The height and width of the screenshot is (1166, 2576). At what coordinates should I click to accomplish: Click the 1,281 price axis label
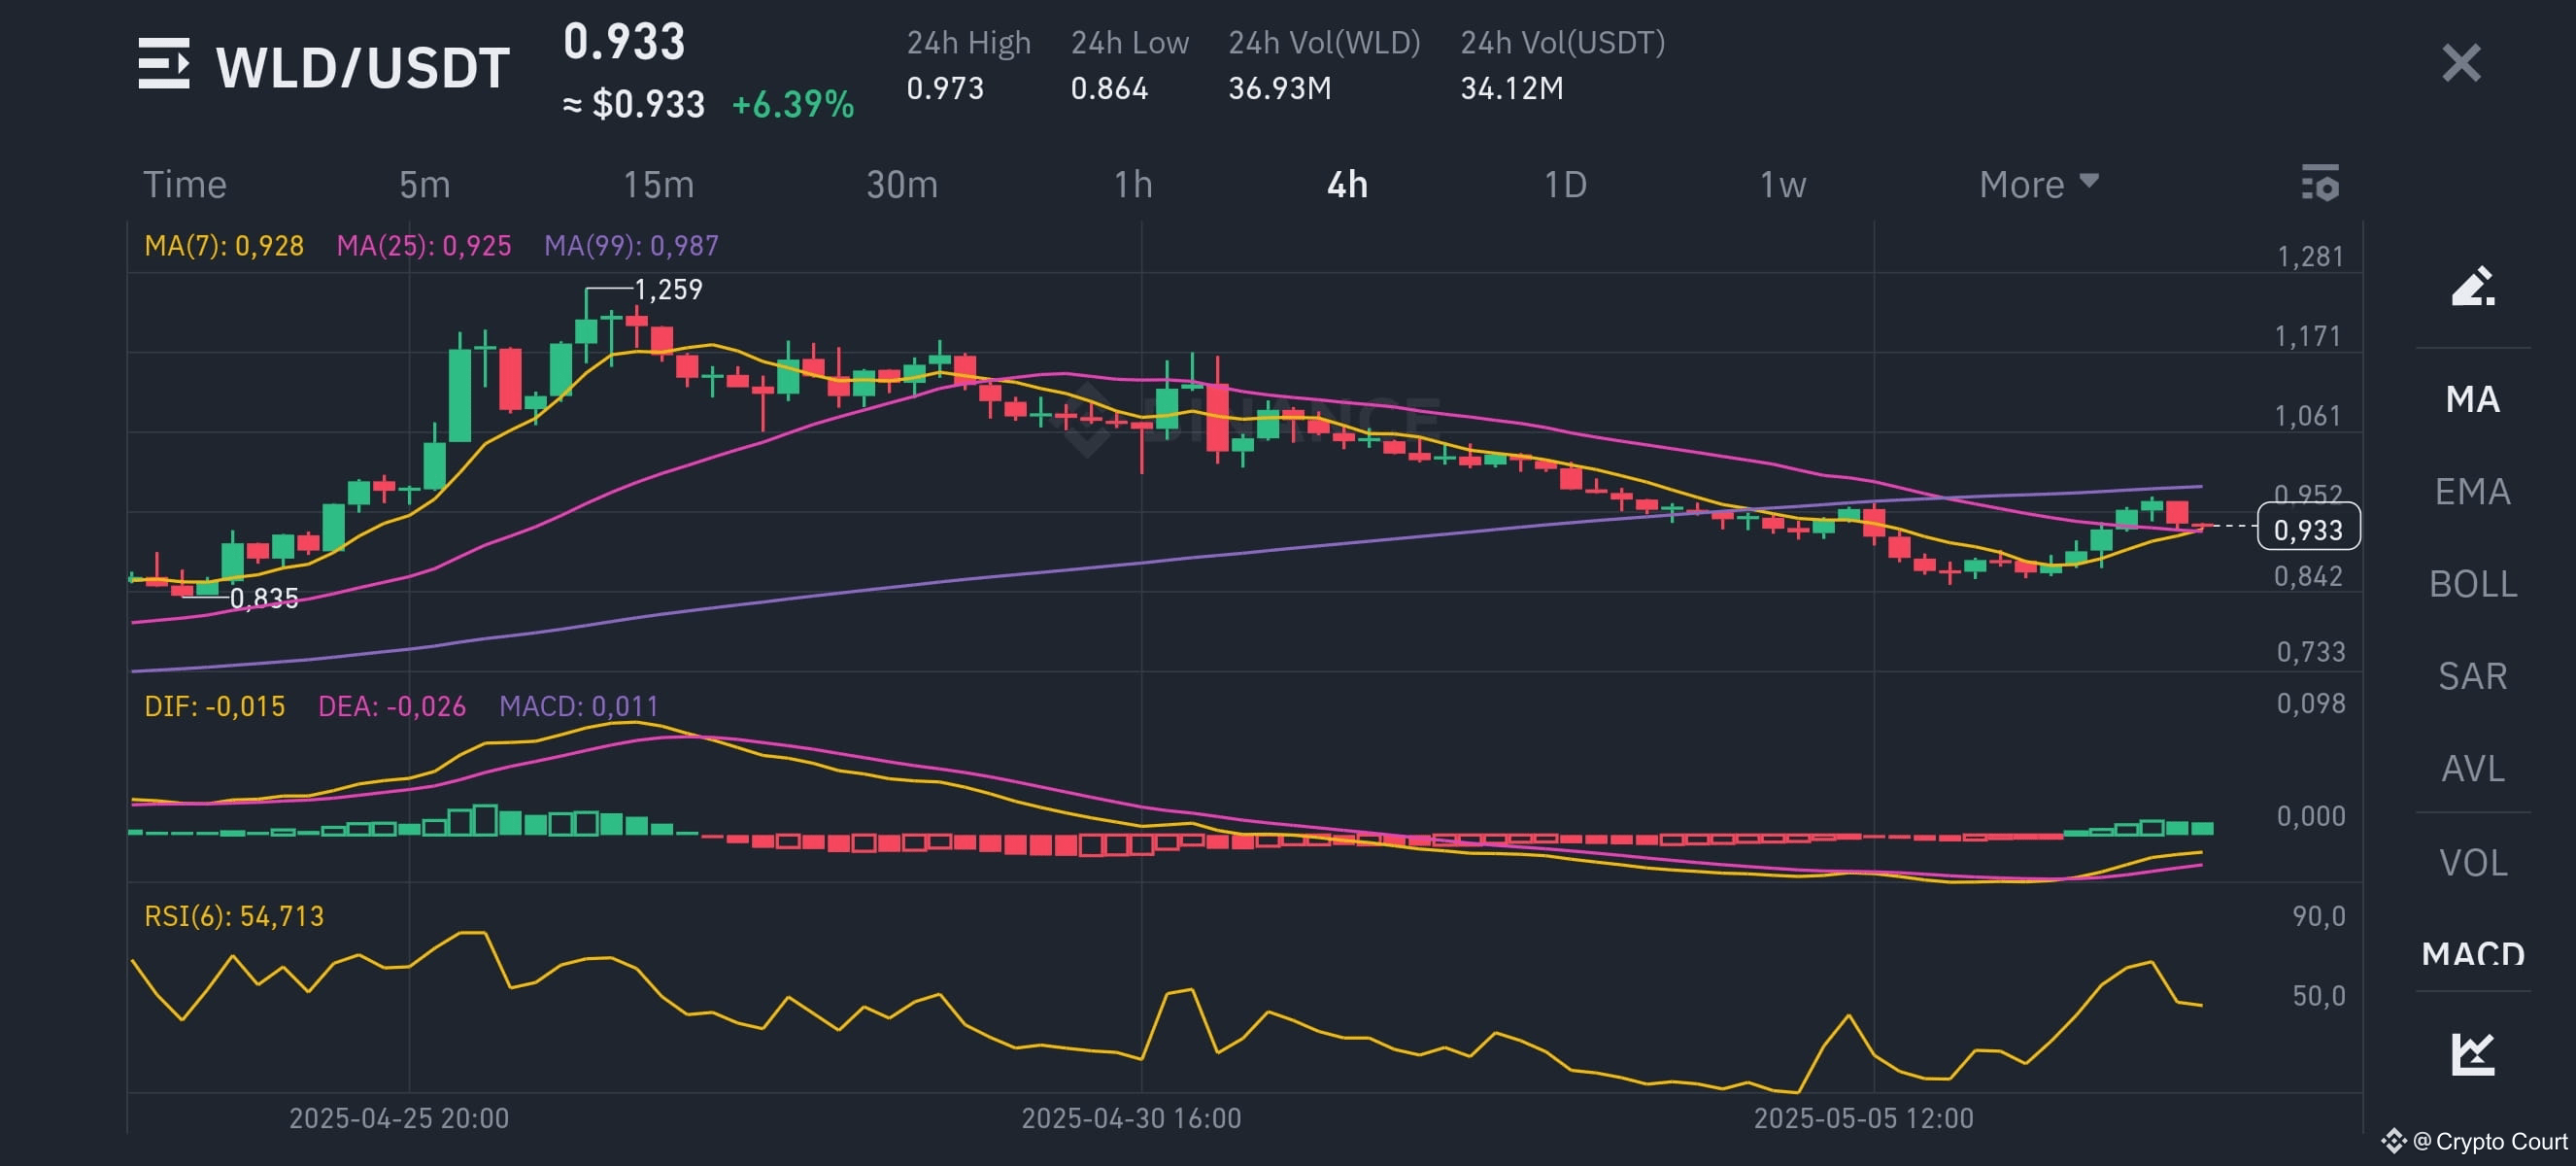click(x=2310, y=257)
